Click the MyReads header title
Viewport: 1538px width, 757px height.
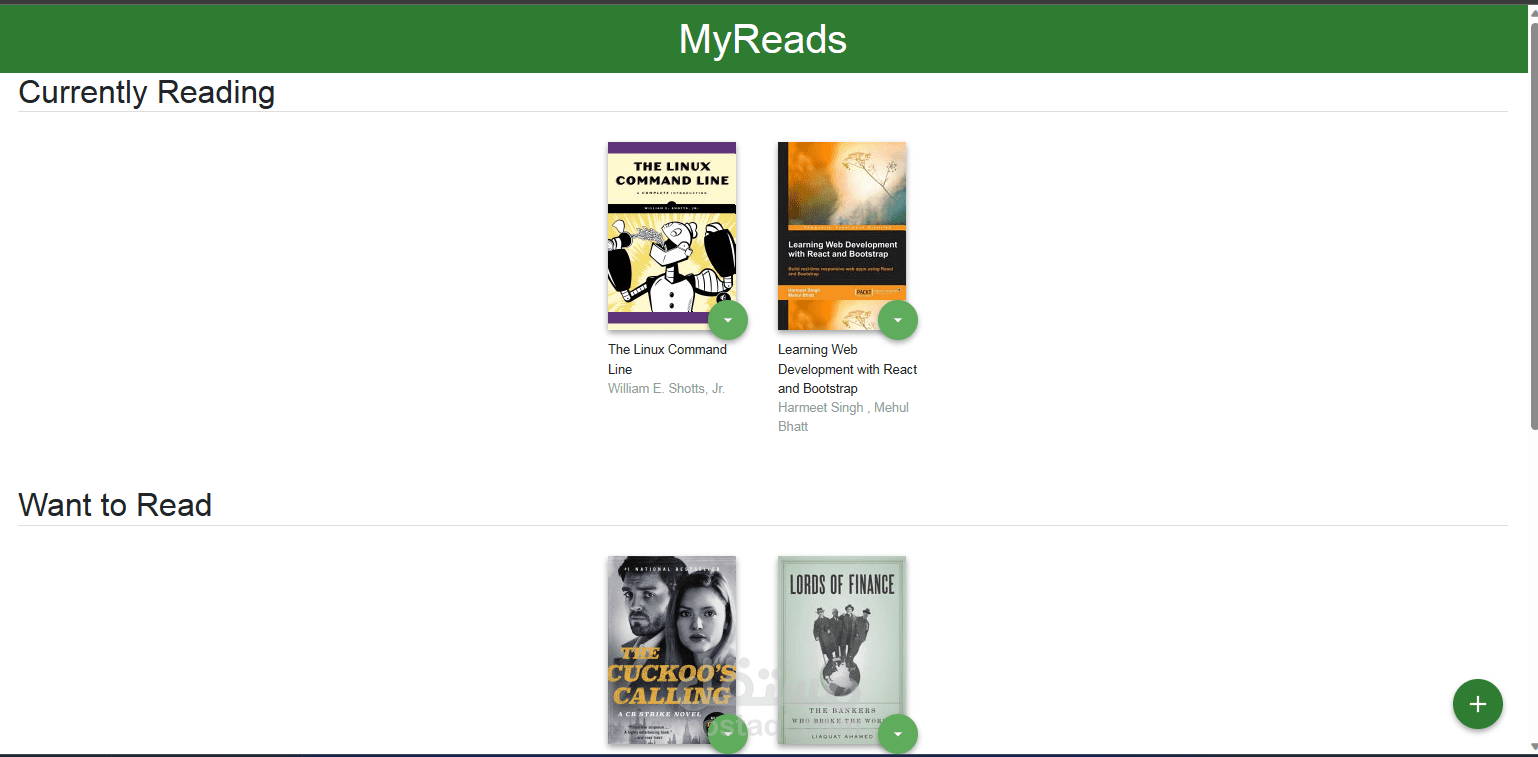pyautogui.click(x=763, y=40)
